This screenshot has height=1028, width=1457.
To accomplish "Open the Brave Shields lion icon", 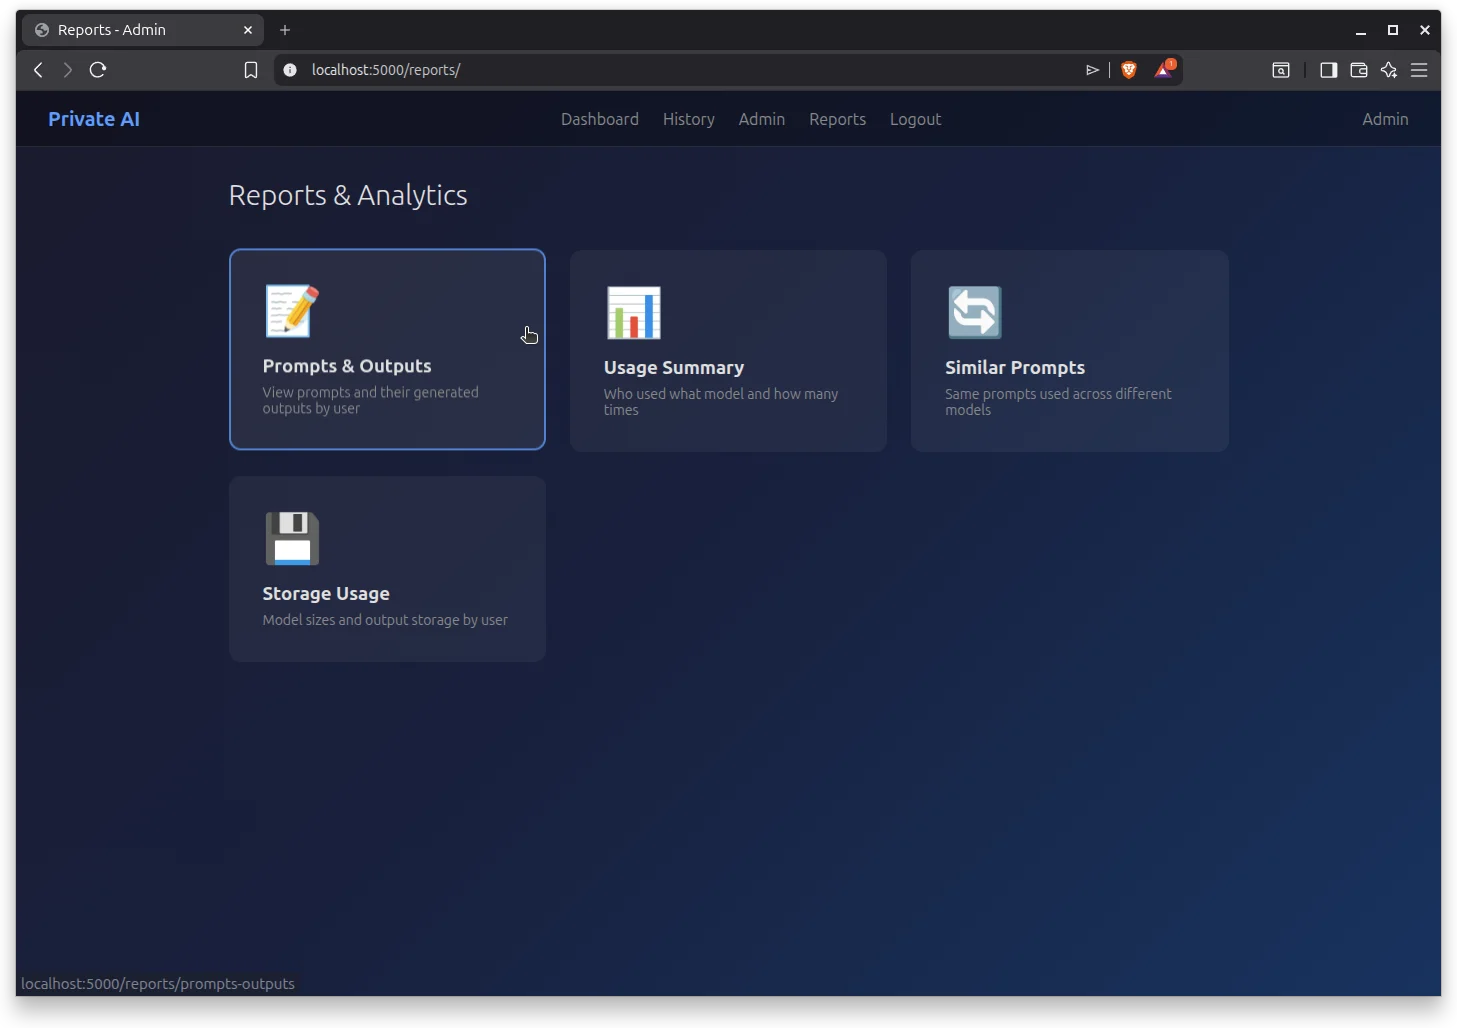I will click(x=1128, y=70).
